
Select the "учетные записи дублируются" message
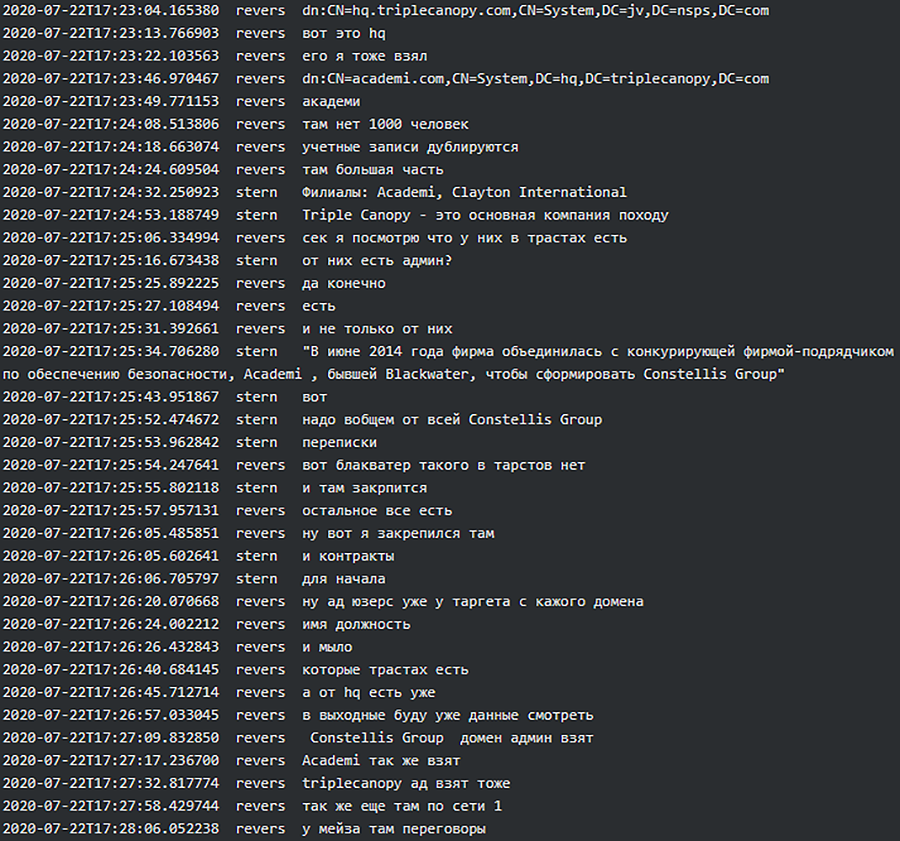tap(410, 147)
